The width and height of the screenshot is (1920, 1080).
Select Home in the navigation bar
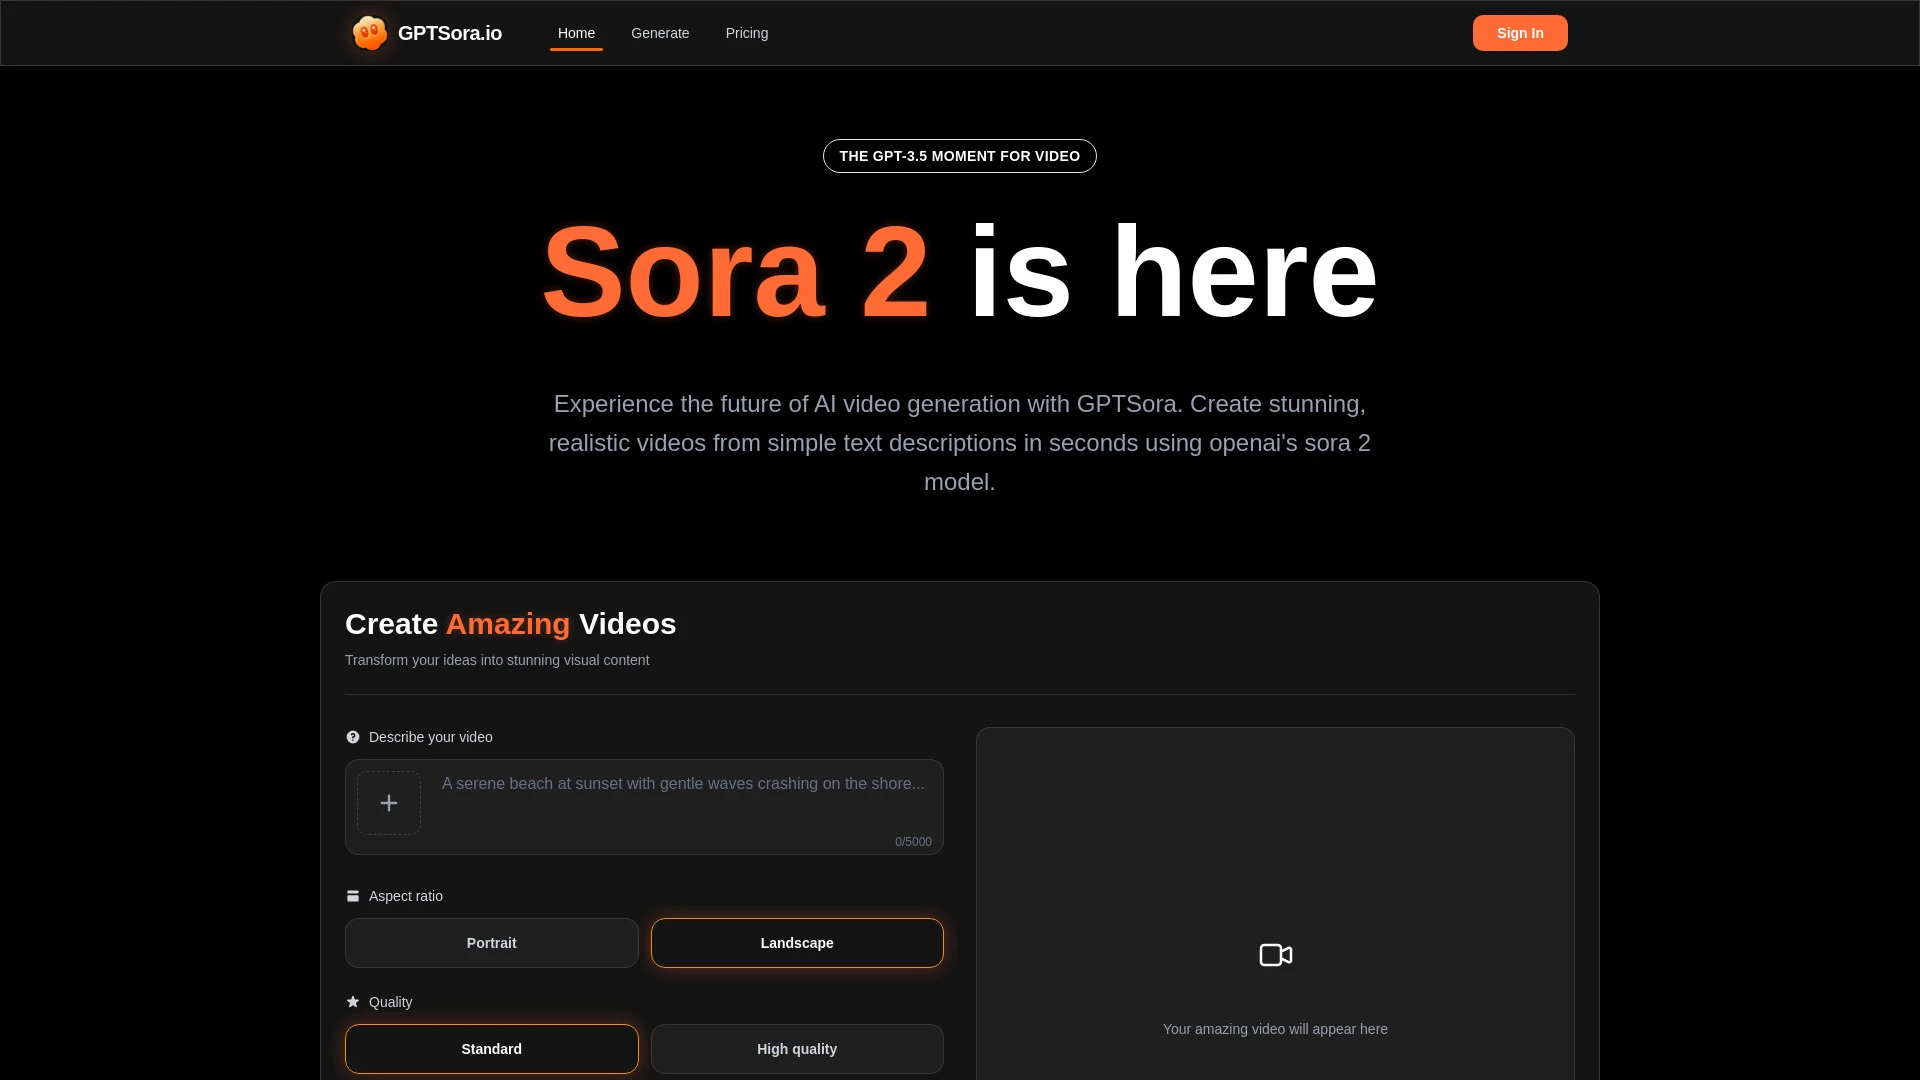coord(576,33)
